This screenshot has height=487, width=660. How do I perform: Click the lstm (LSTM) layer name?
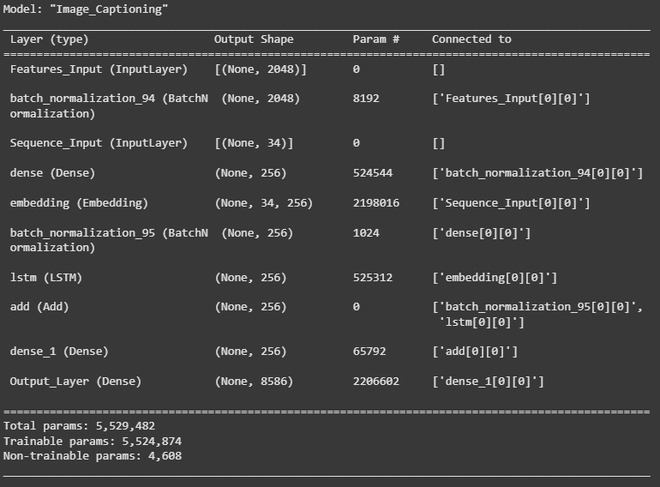[x=47, y=277]
